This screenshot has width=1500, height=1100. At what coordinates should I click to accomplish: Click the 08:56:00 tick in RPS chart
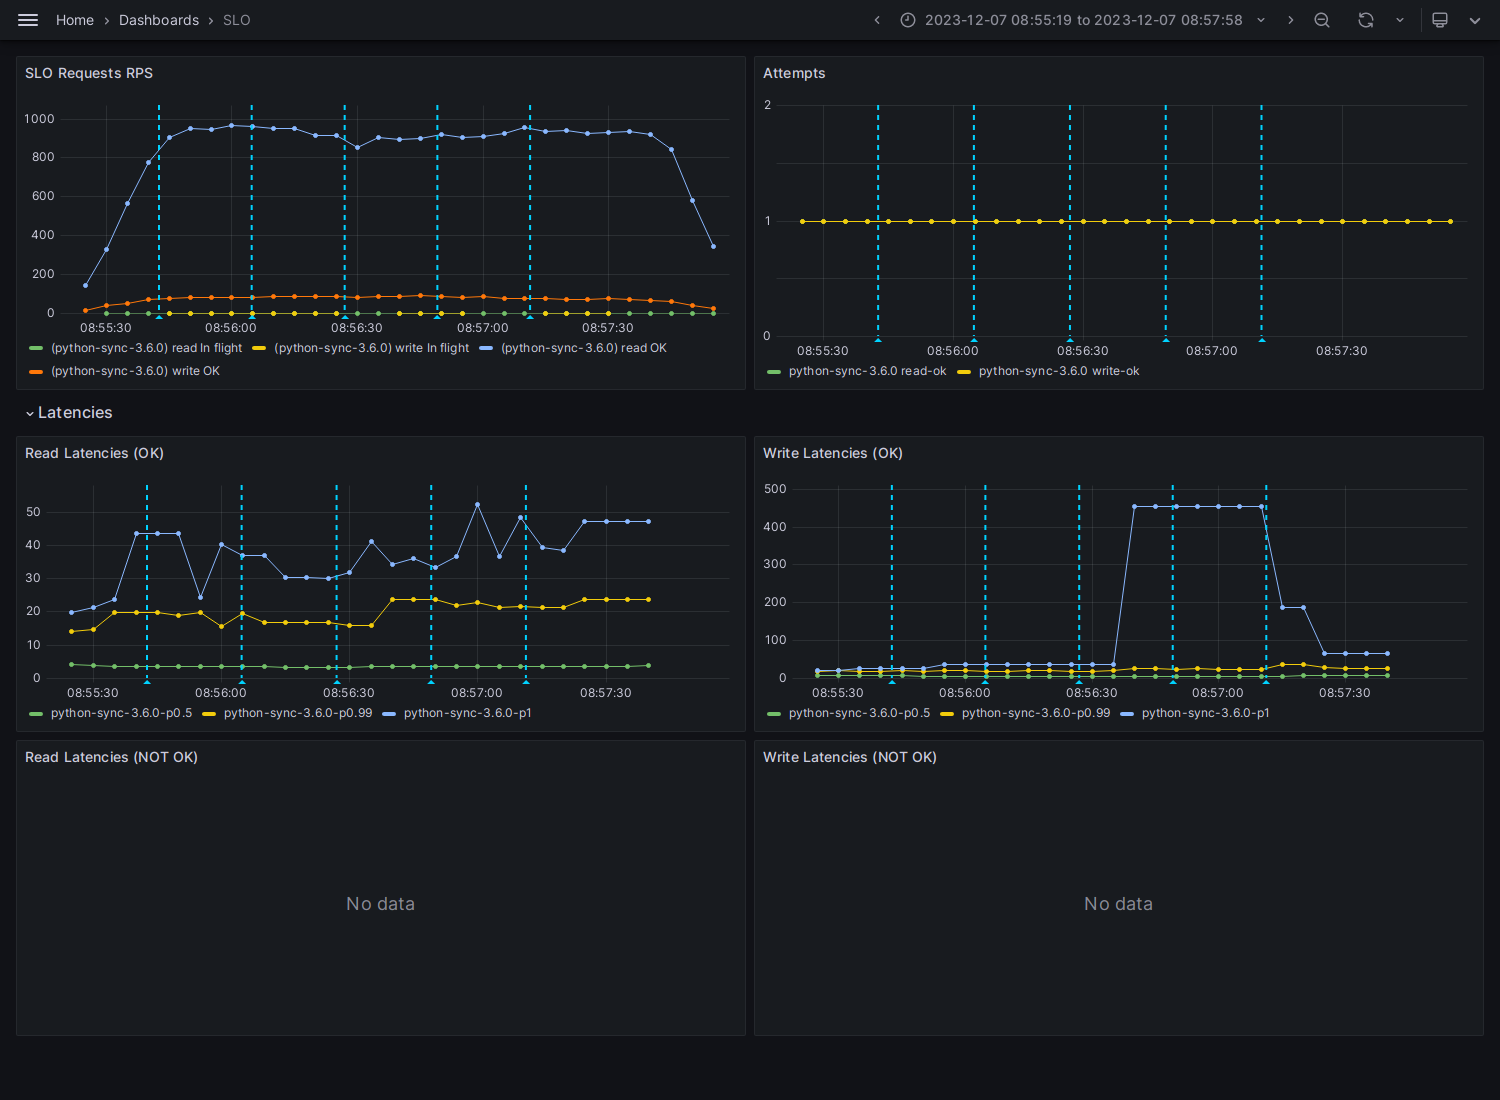pyautogui.click(x=231, y=328)
